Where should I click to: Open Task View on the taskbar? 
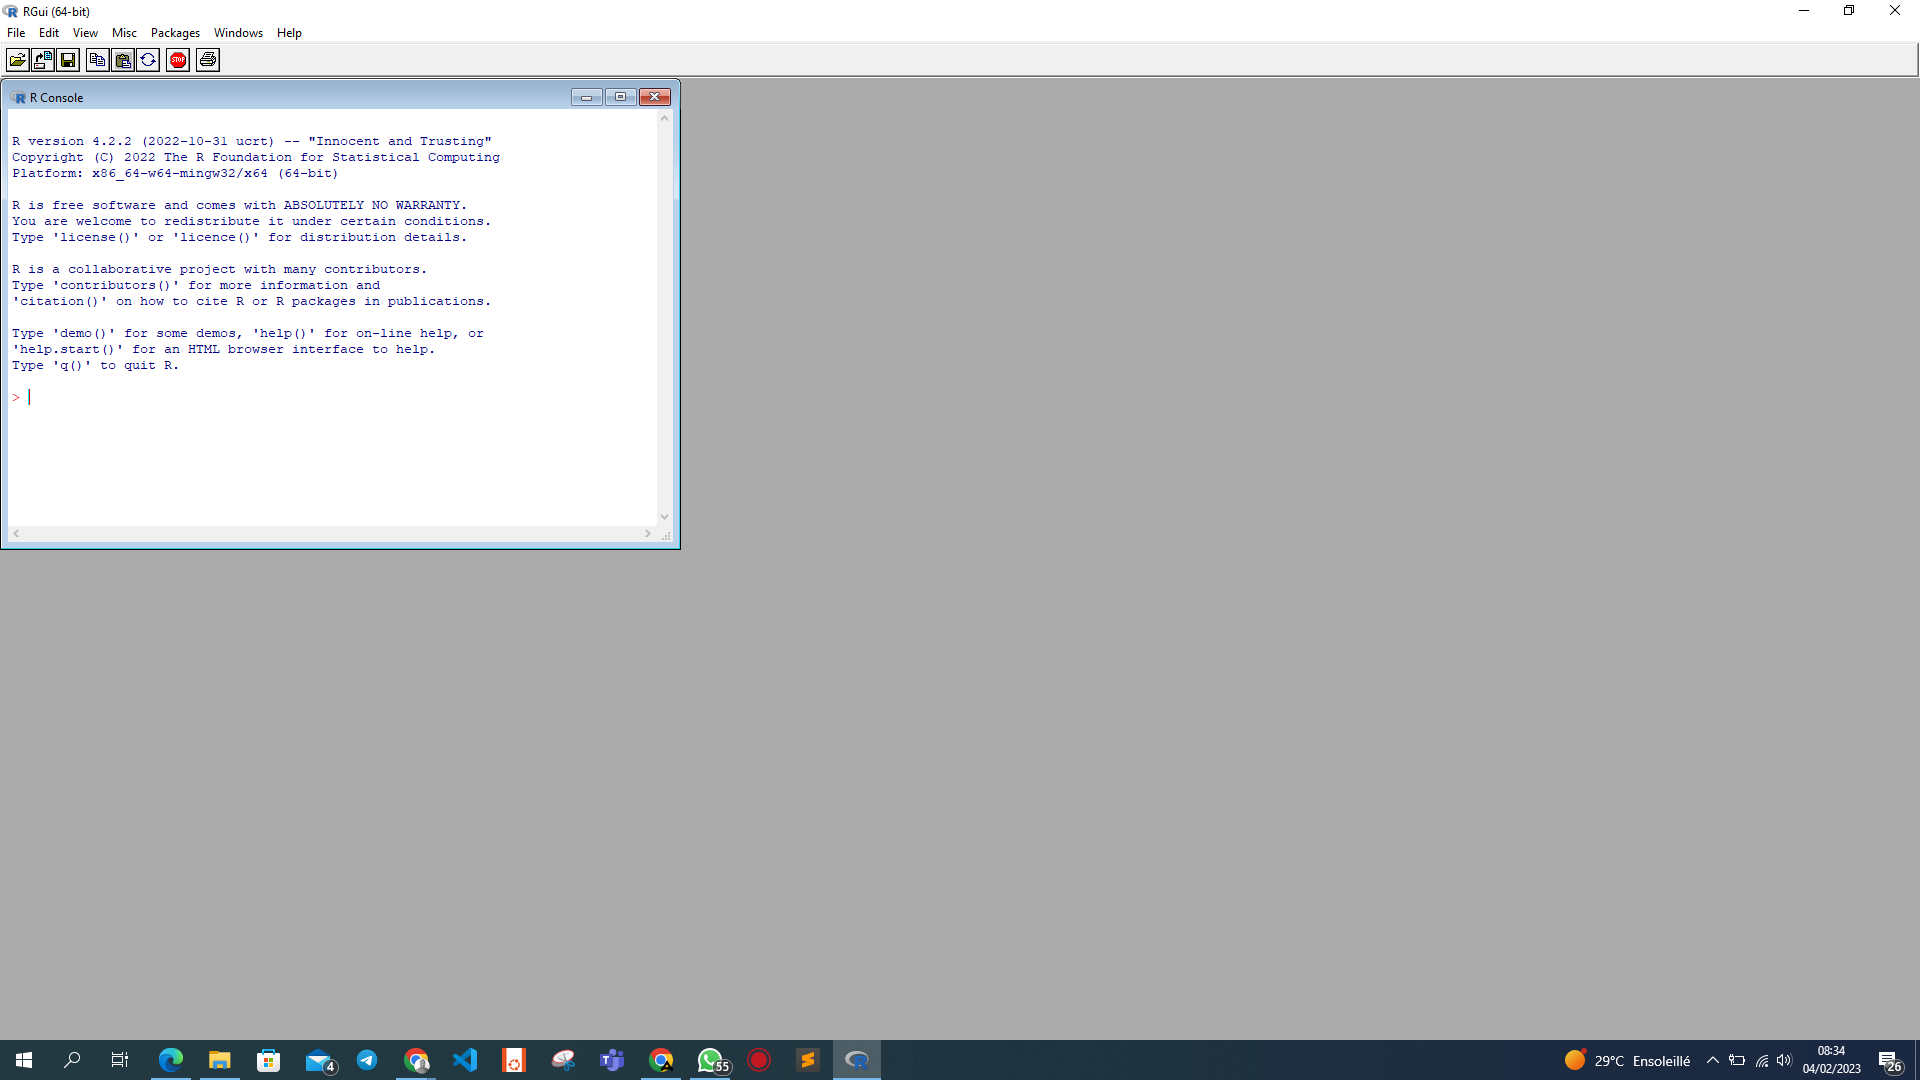[120, 1060]
